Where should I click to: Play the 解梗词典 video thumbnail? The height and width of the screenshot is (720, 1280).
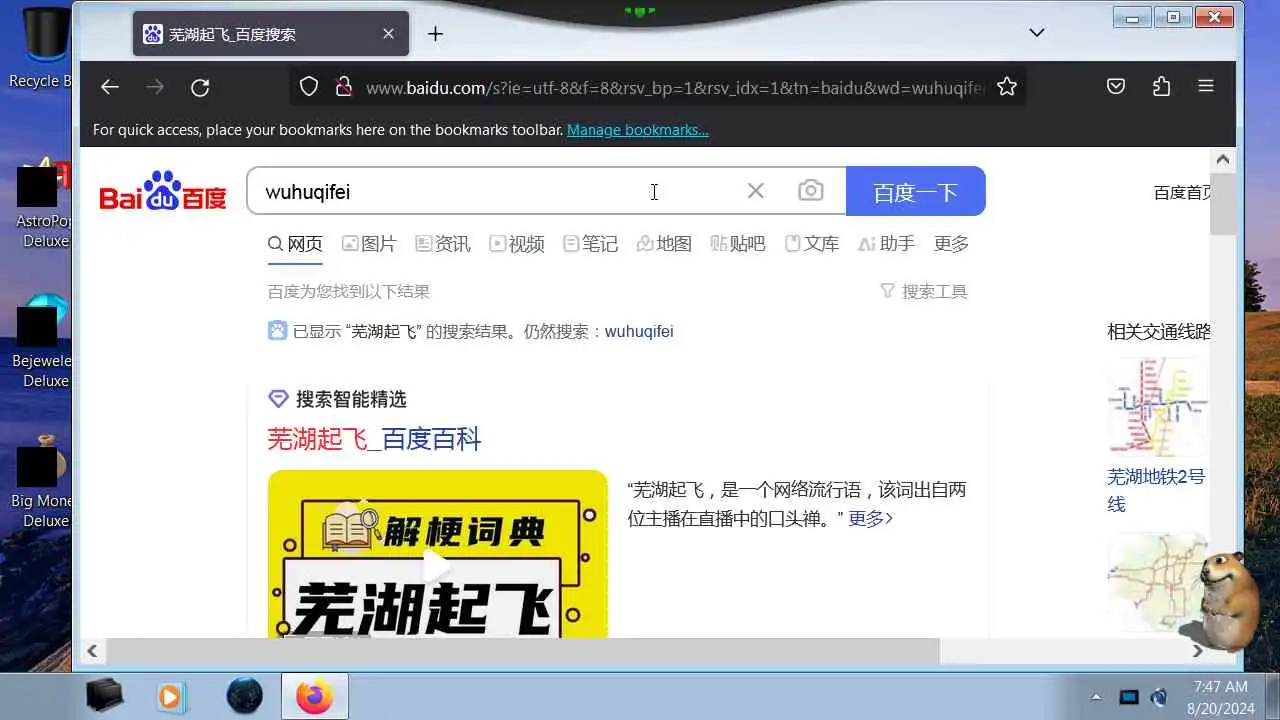tap(438, 555)
